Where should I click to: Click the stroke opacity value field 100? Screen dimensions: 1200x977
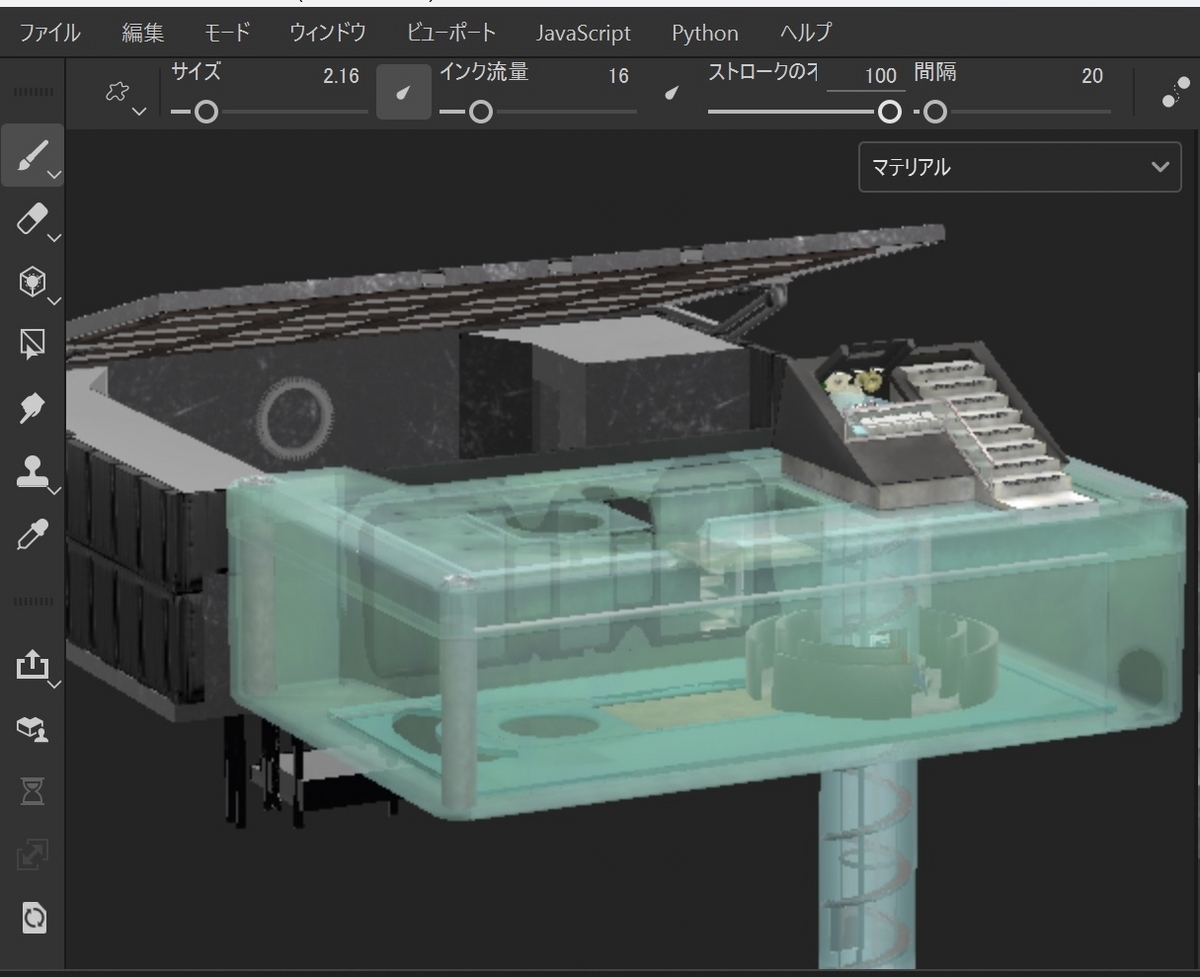pyautogui.click(x=867, y=76)
